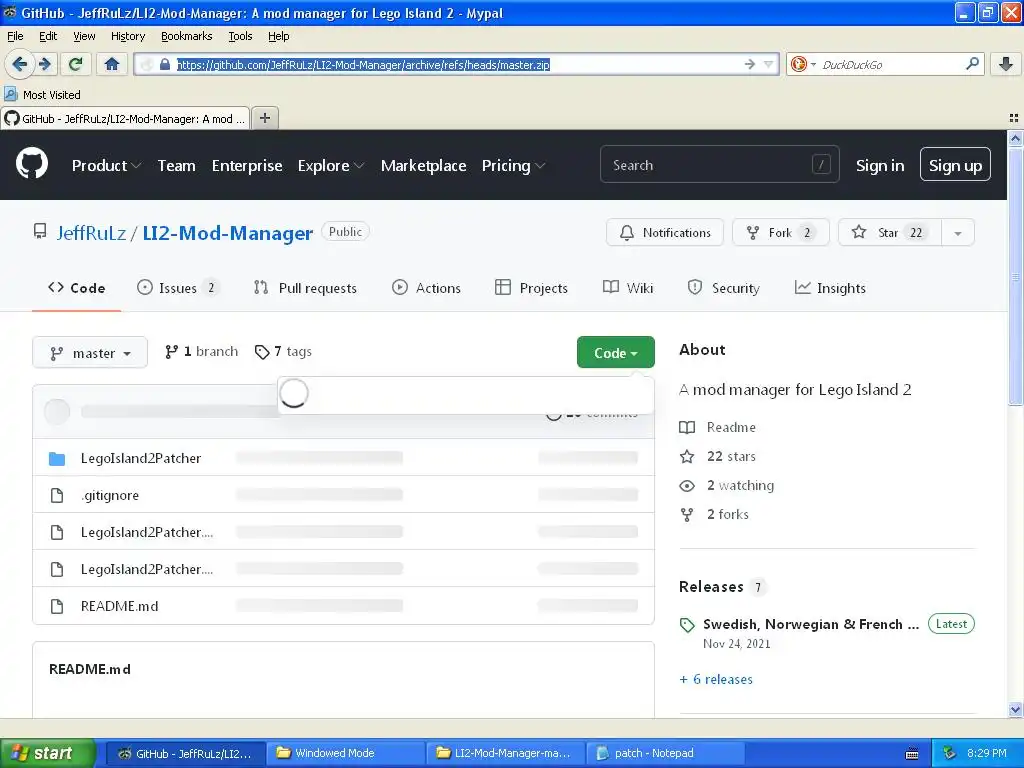1024x768 pixels.
Task: Click the Sign up button
Action: coord(955,165)
